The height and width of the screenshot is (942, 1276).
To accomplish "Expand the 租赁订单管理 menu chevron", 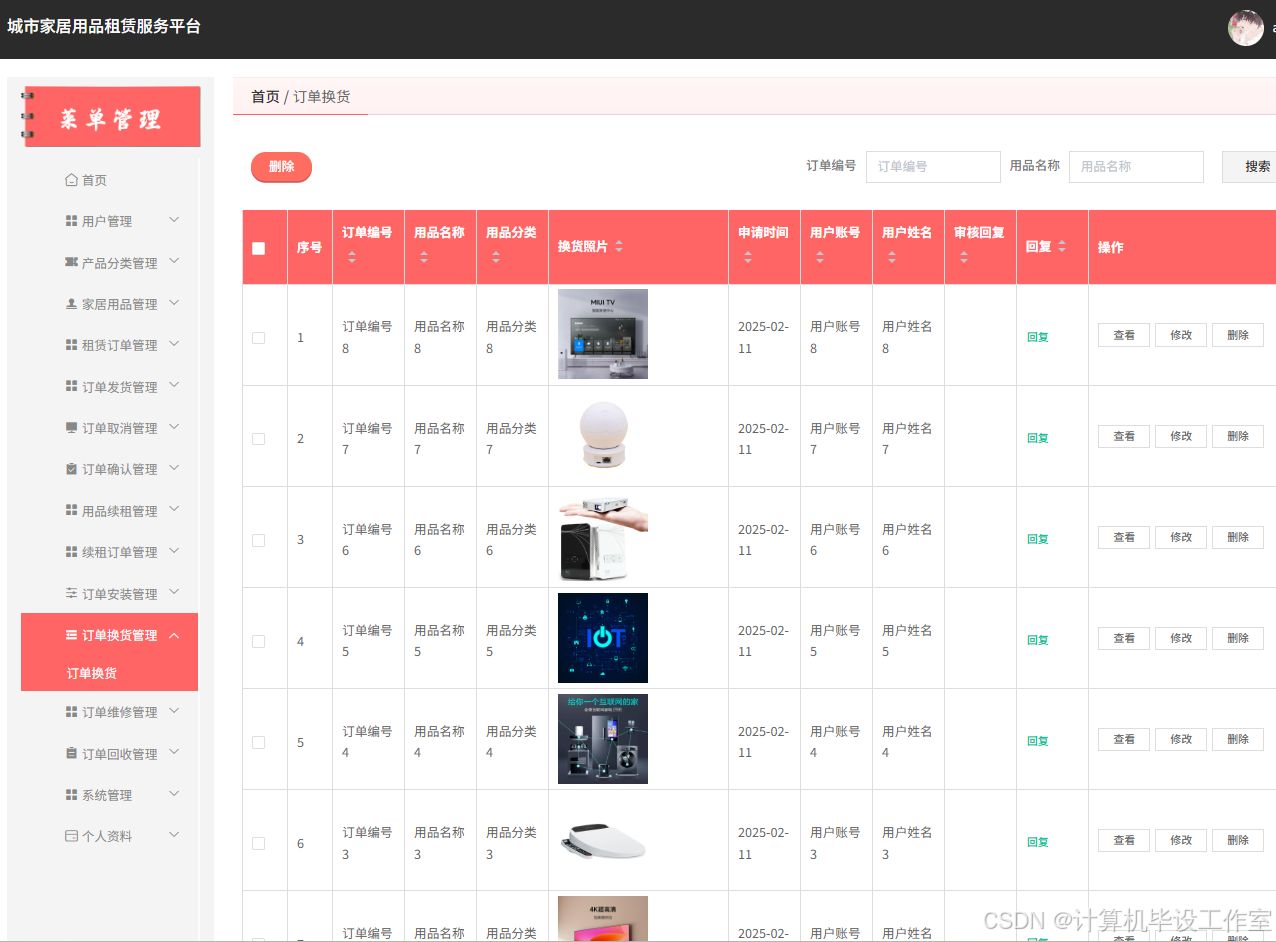I will 174,344.
